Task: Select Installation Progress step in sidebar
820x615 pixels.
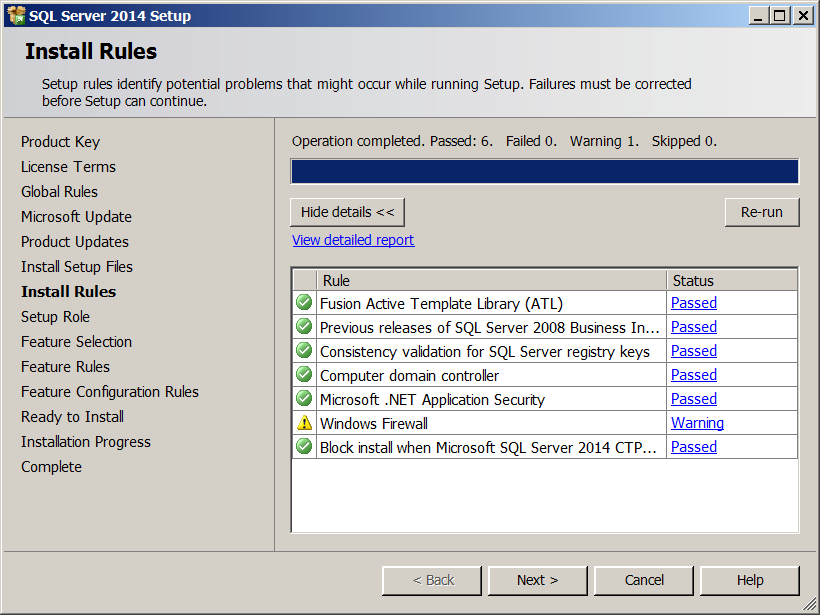Action: (86, 442)
